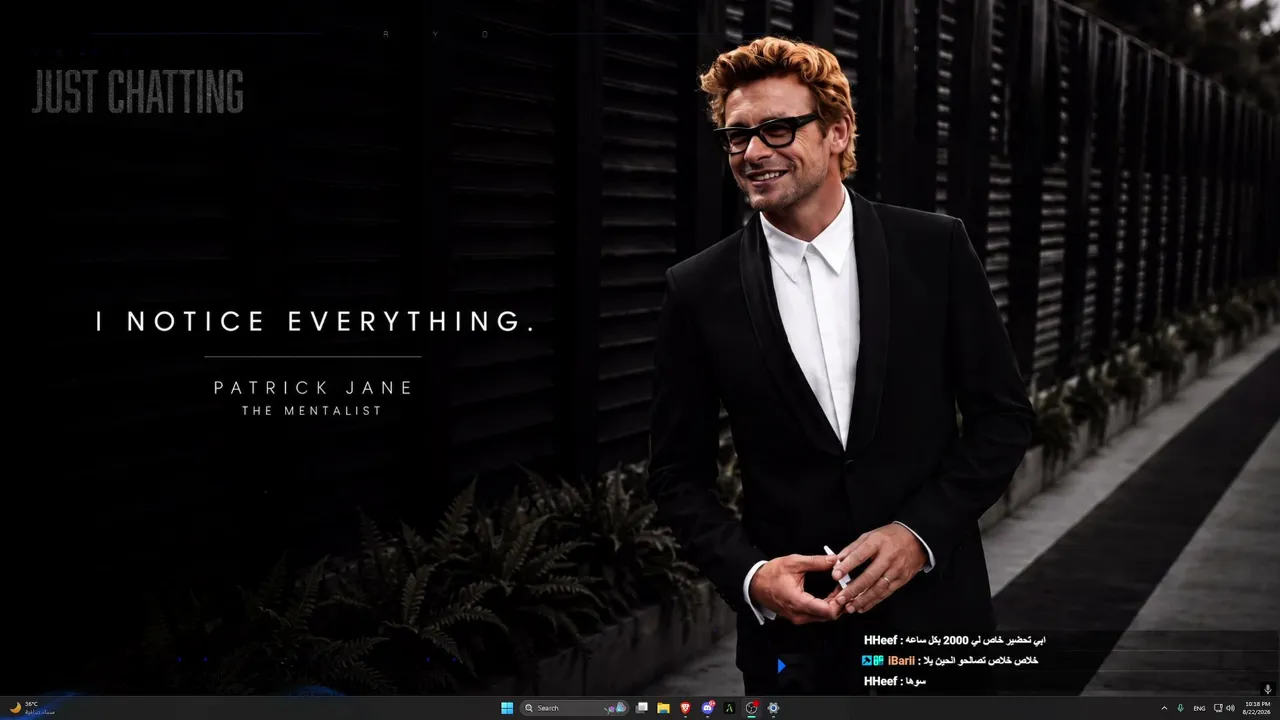Image resolution: width=1280 pixels, height=720 pixels.
Task: Open the weather widget showing 36°C
Action: [x=31, y=708]
